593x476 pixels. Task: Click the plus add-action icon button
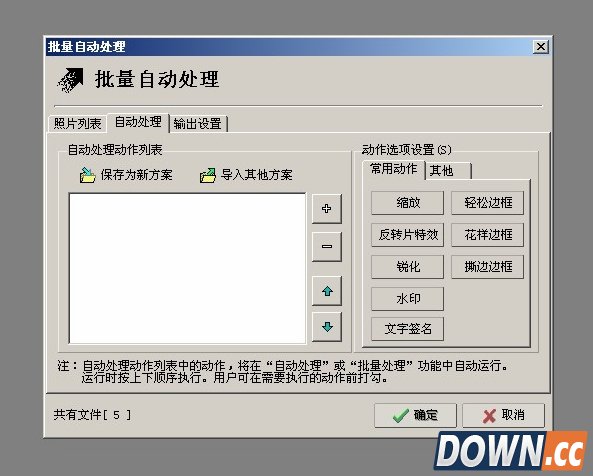pyautogui.click(x=327, y=209)
